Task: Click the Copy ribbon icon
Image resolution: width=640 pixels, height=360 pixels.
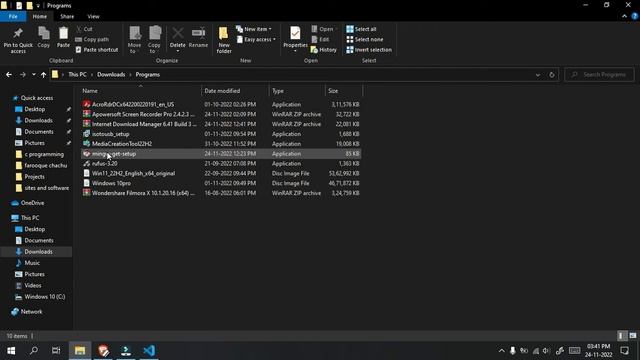Action: click(44, 38)
